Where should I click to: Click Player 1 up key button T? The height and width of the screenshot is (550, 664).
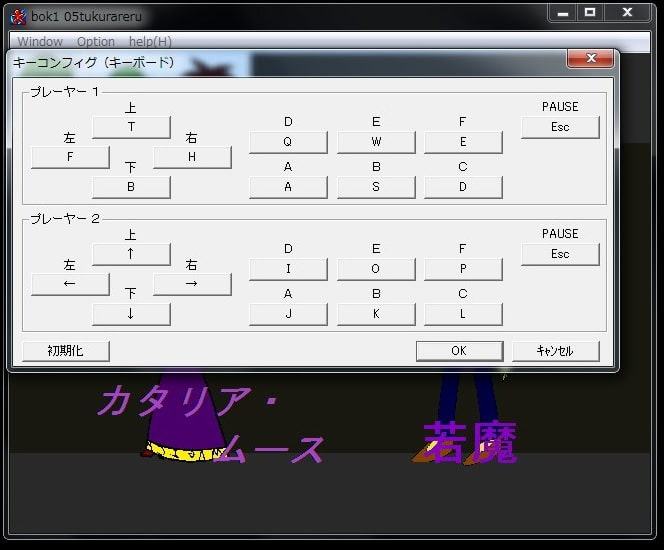tap(131, 127)
